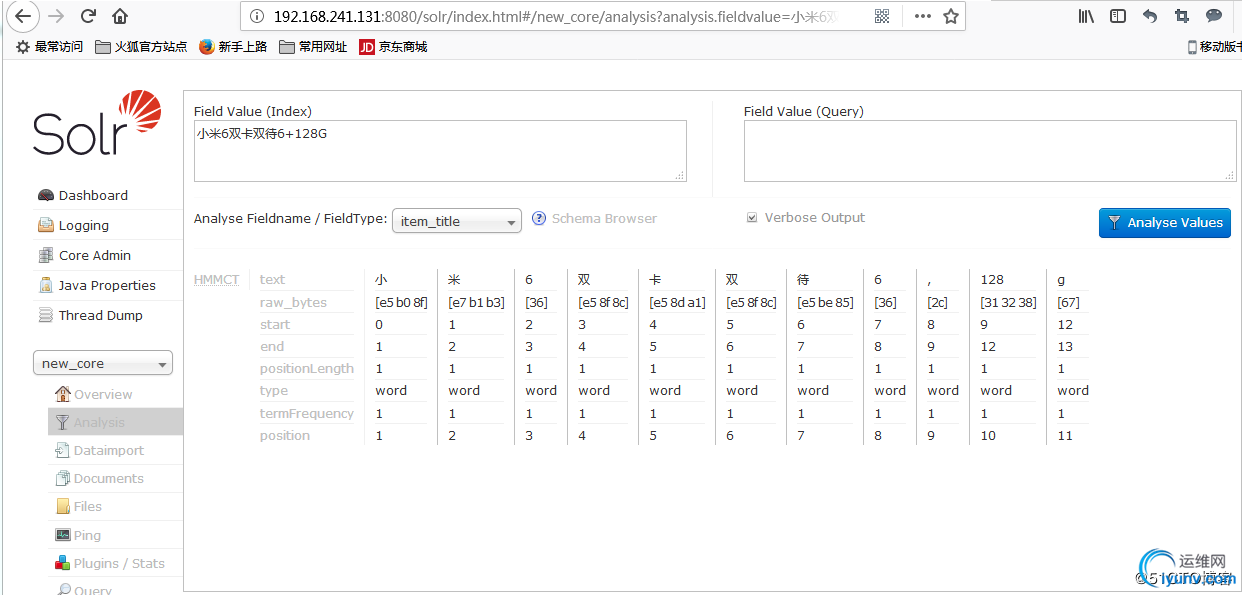
Task: Click the site info icon in the address bar
Action: (257, 16)
